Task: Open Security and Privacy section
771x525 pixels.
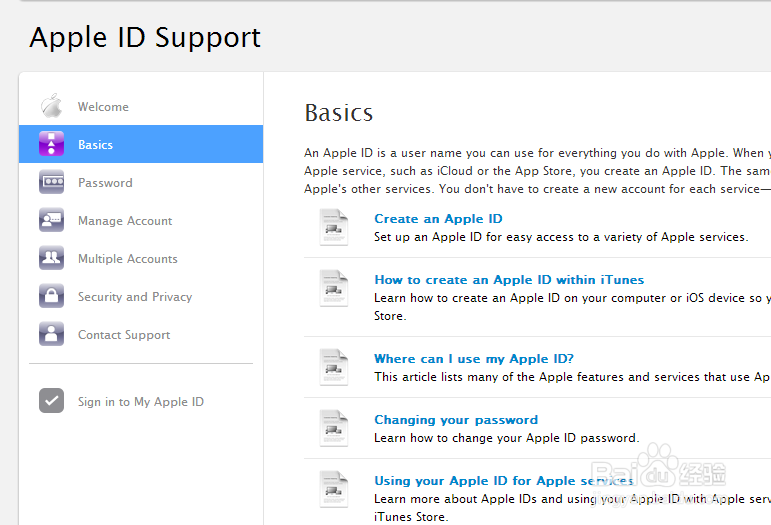Action: [135, 297]
